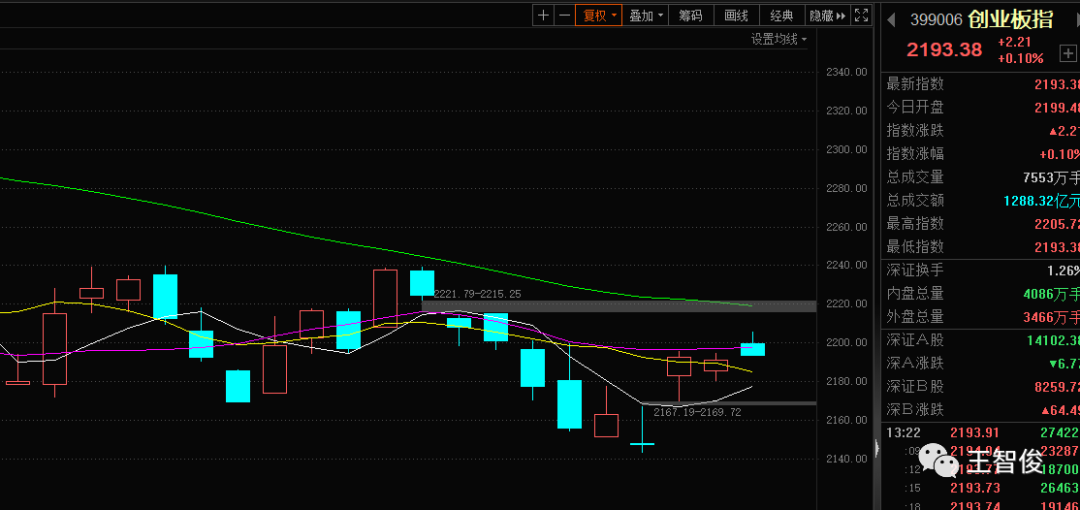
Task: Collapse side panel via divider handle
Action: [877, 449]
